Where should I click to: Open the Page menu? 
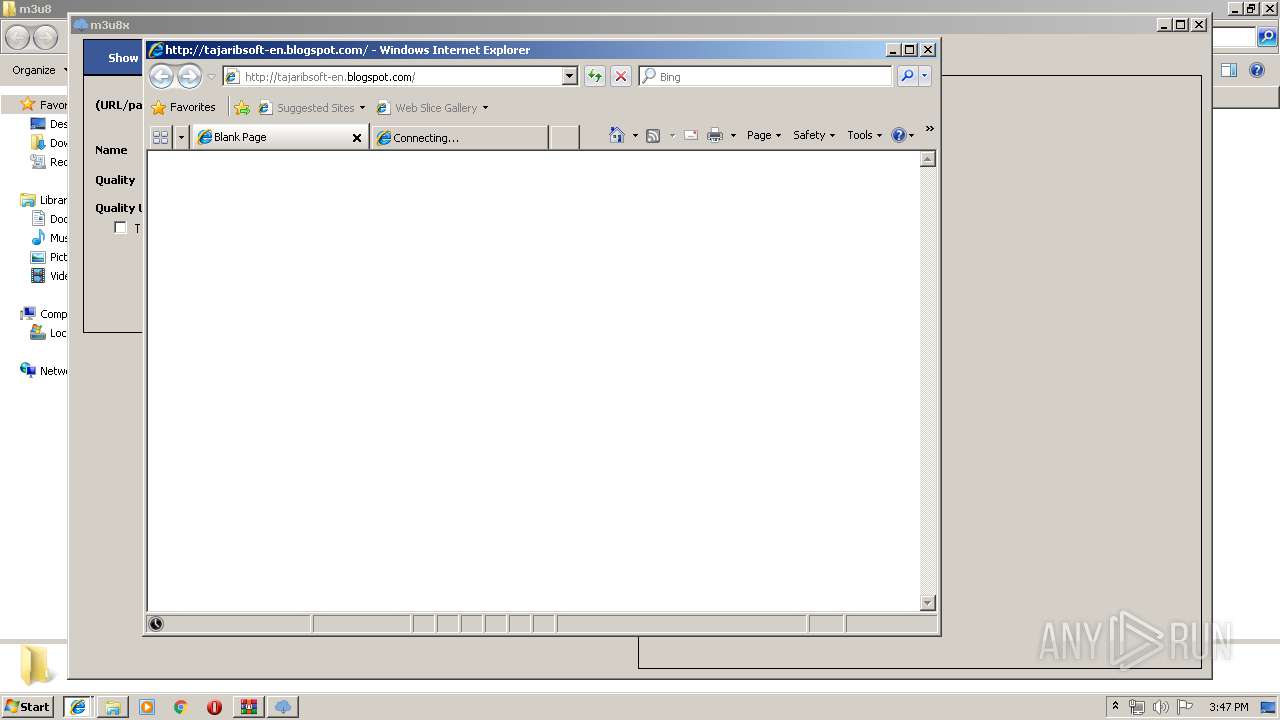(x=764, y=135)
